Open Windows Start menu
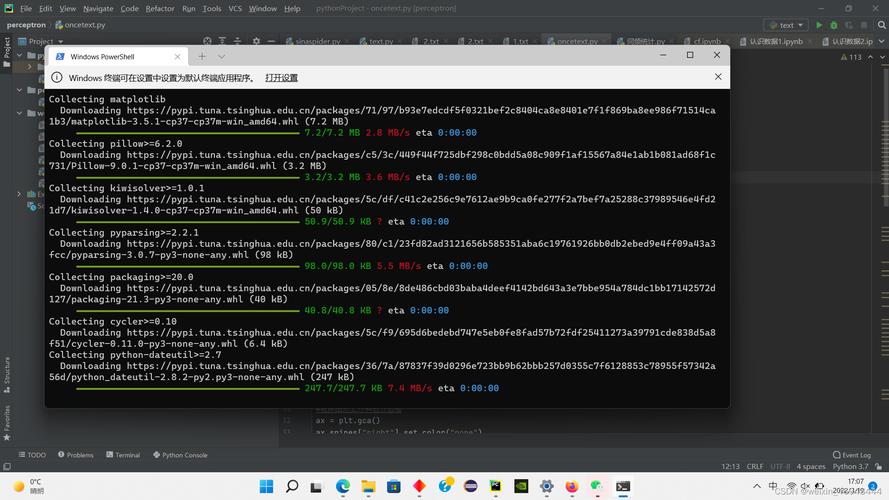This screenshot has width=889, height=500. pyautogui.click(x=266, y=486)
